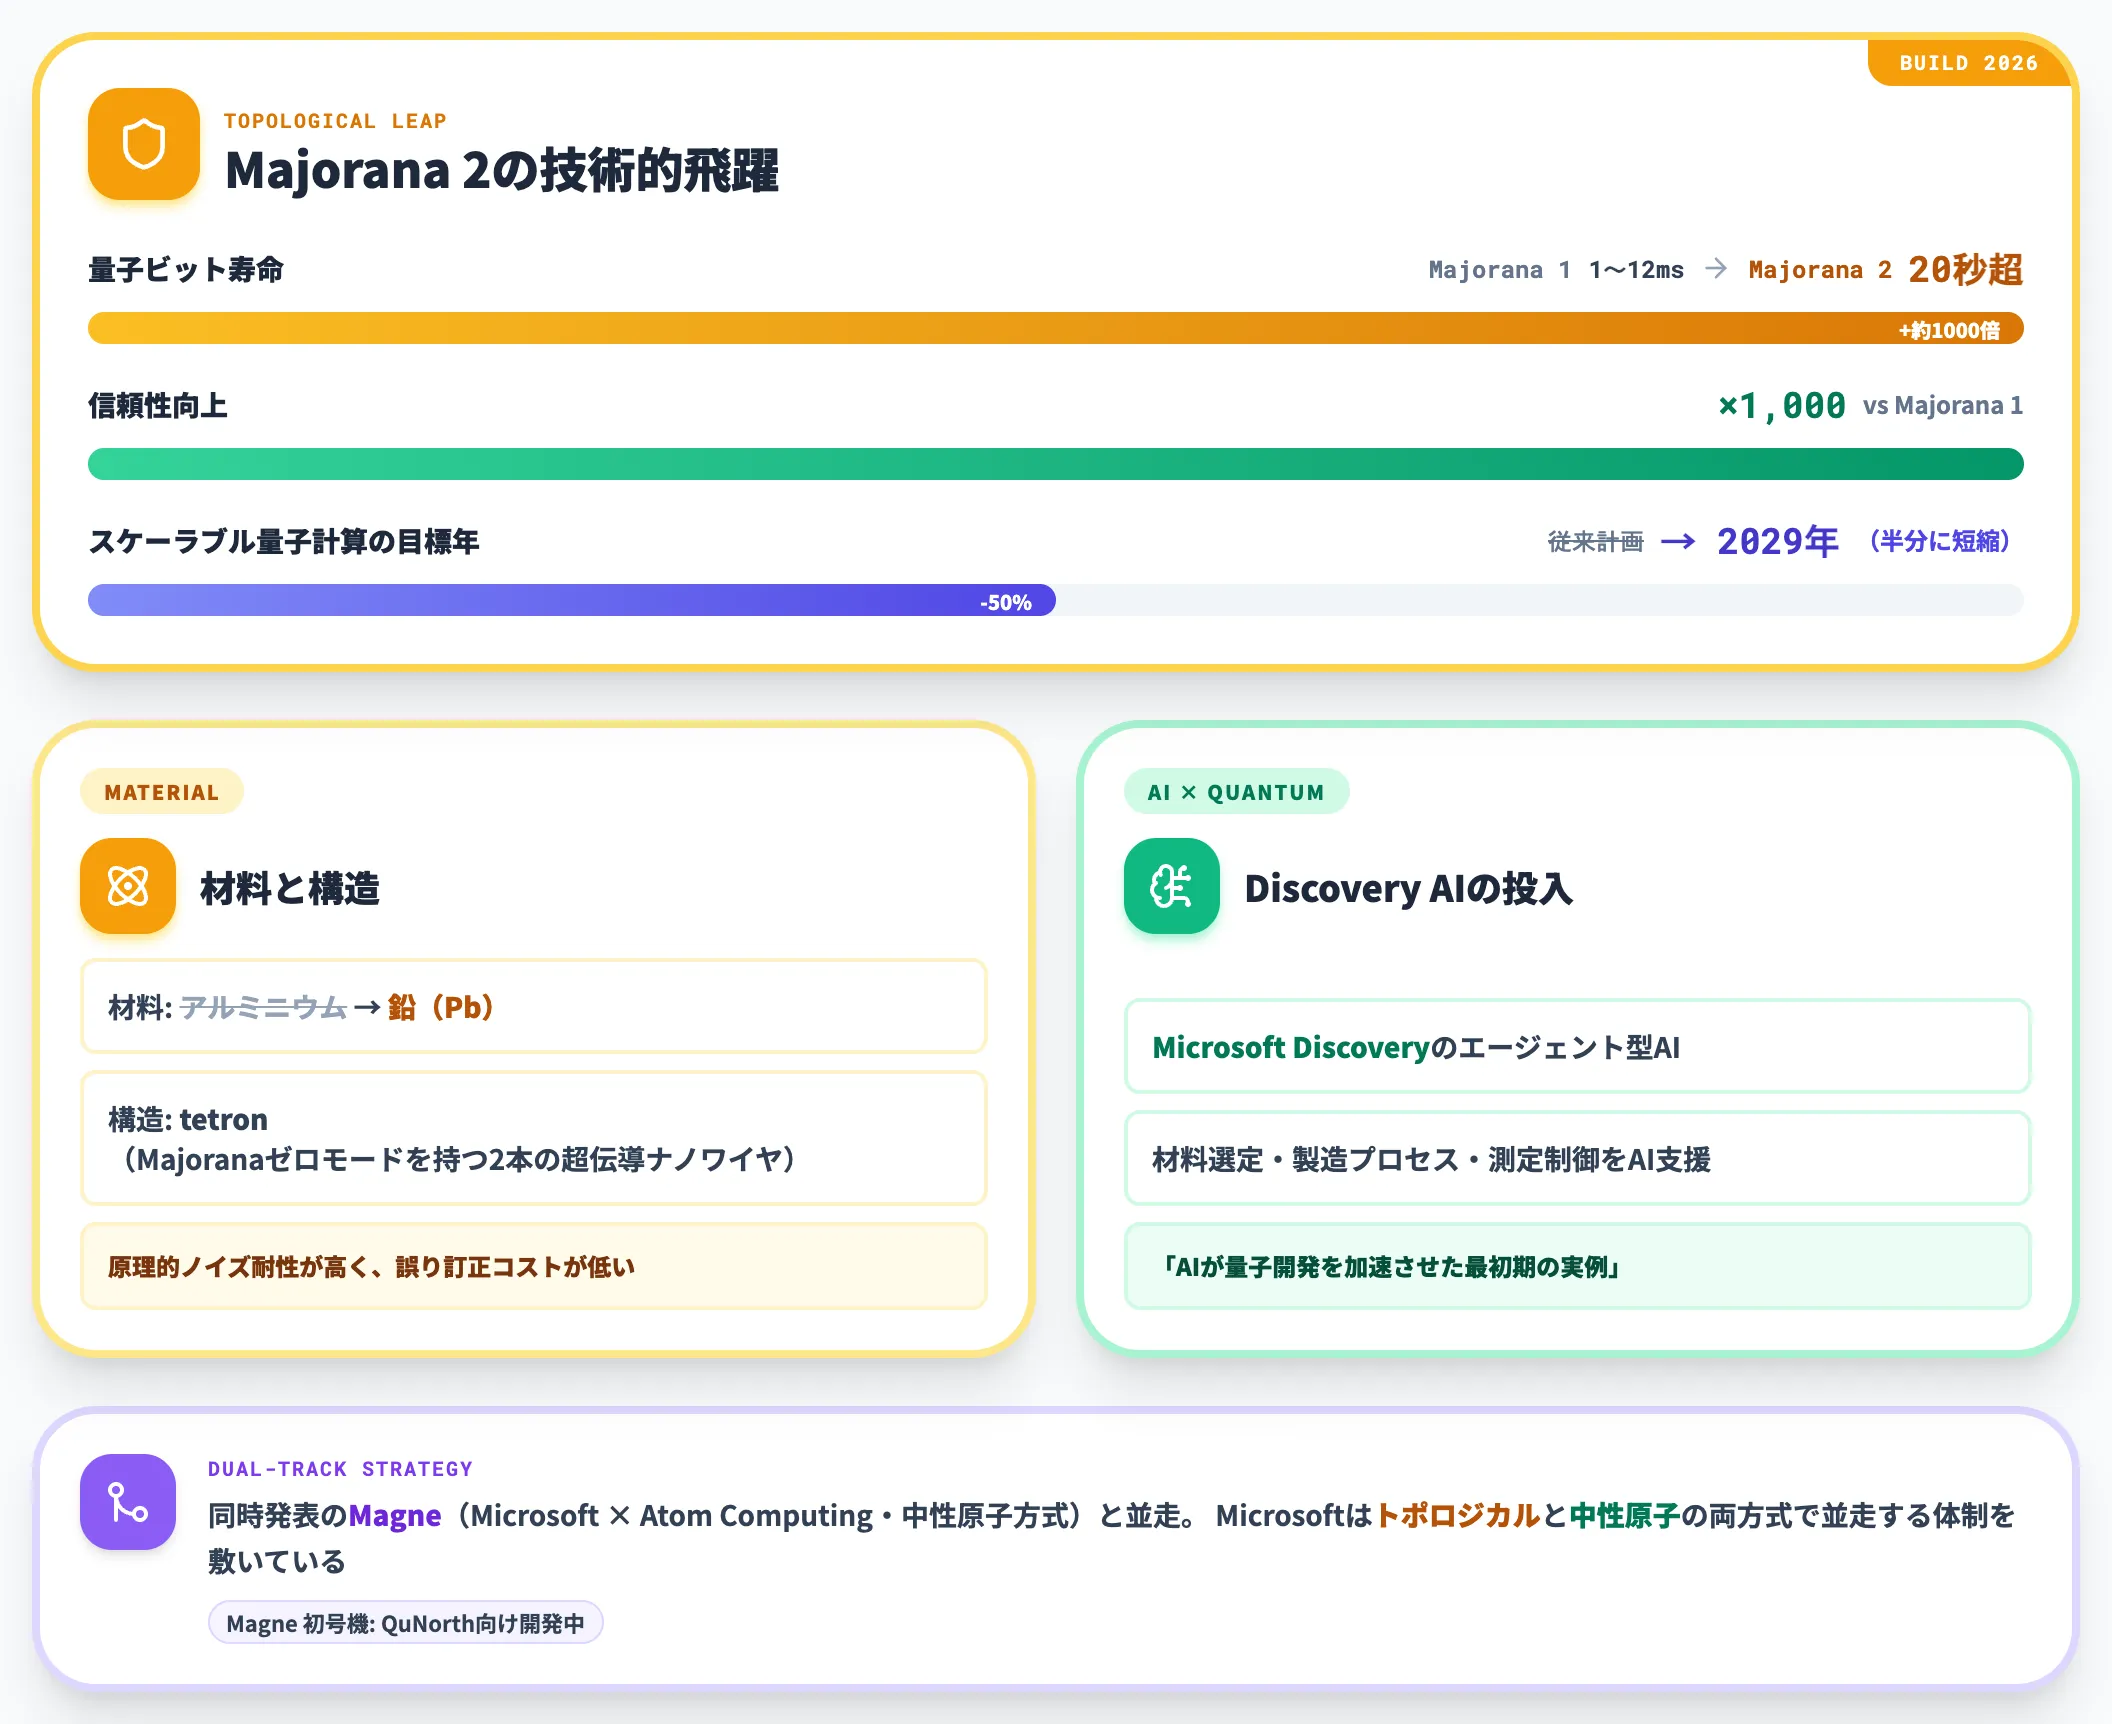Click the blue arrow after 従来計画
Screen dimensions: 2112x1724
(1678, 541)
